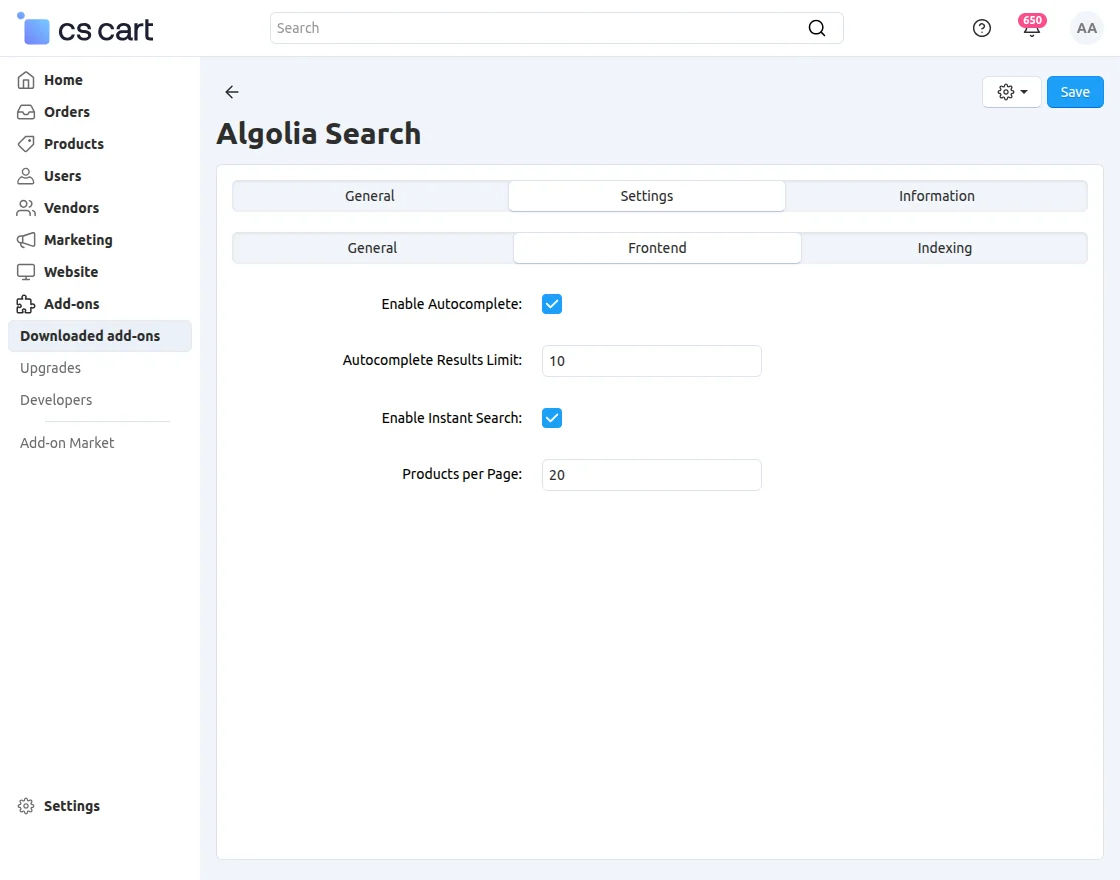The height and width of the screenshot is (880, 1120).
Task: Uncheck Enable Autocomplete checkbox
Action: [552, 304]
